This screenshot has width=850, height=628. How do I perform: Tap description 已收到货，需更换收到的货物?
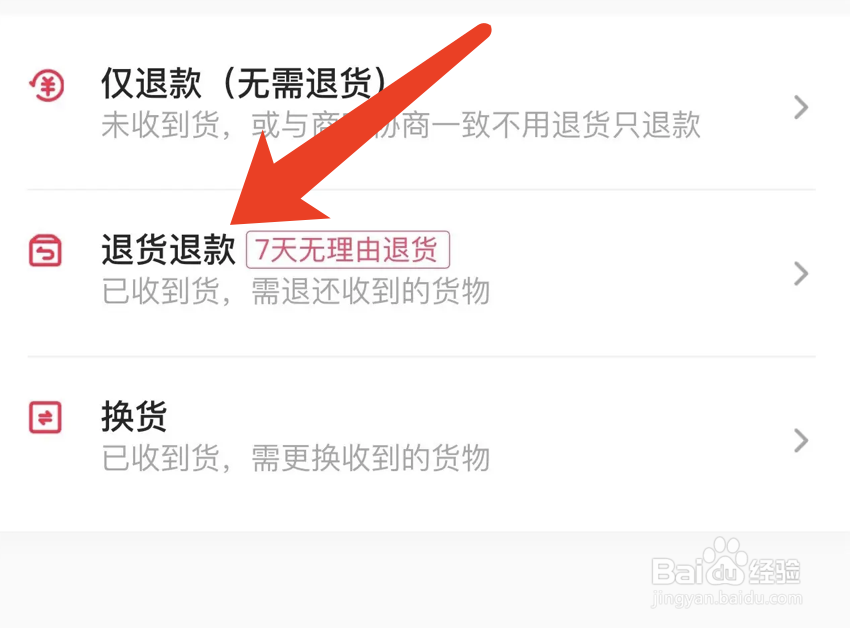click(296, 457)
